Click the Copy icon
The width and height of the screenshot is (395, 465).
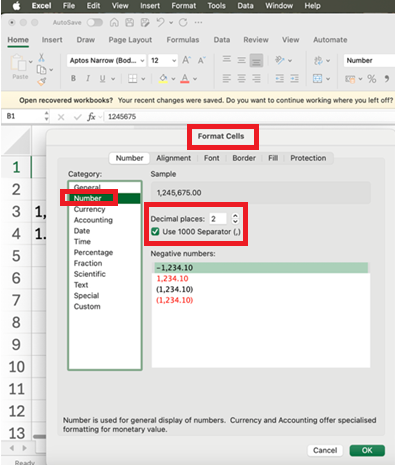pos(41,70)
